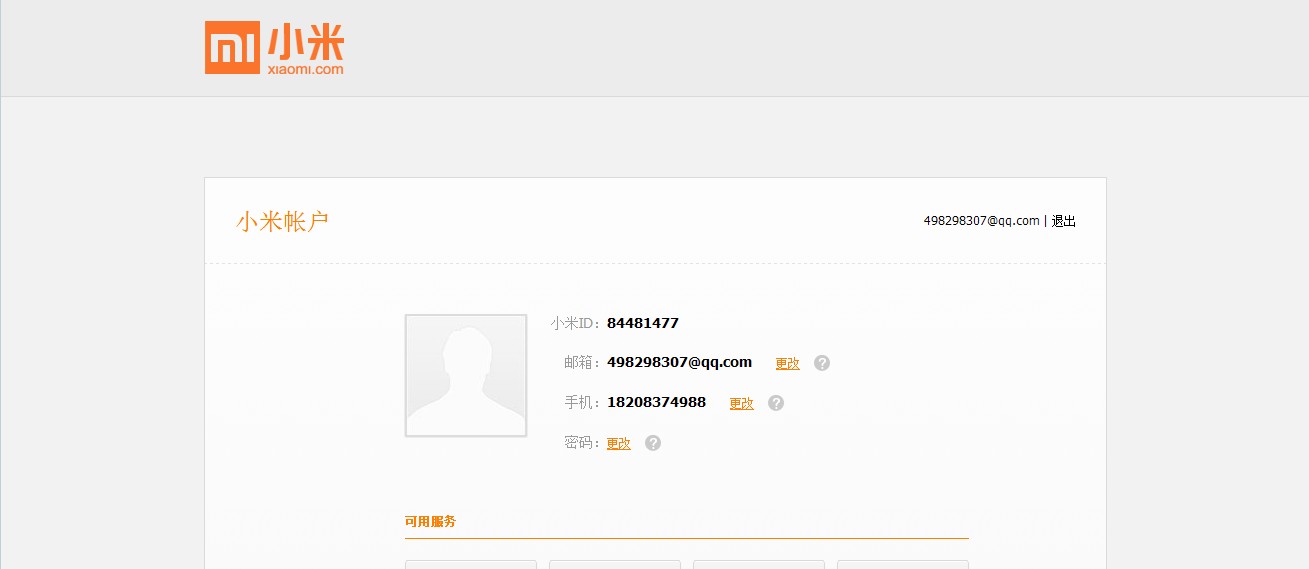The image size is (1309, 569).
Task: Open help icon beside email 更改
Action: pos(822,363)
